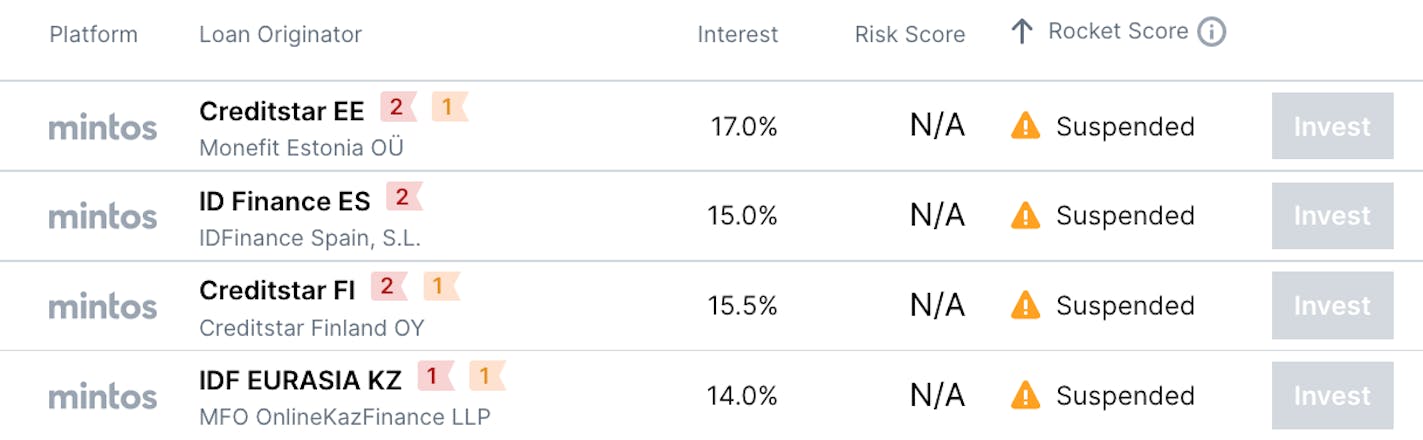Viewport: 1423px width, 440px height.
Task: Click Invest for Creditstar EE
Action: [1332, 126]
